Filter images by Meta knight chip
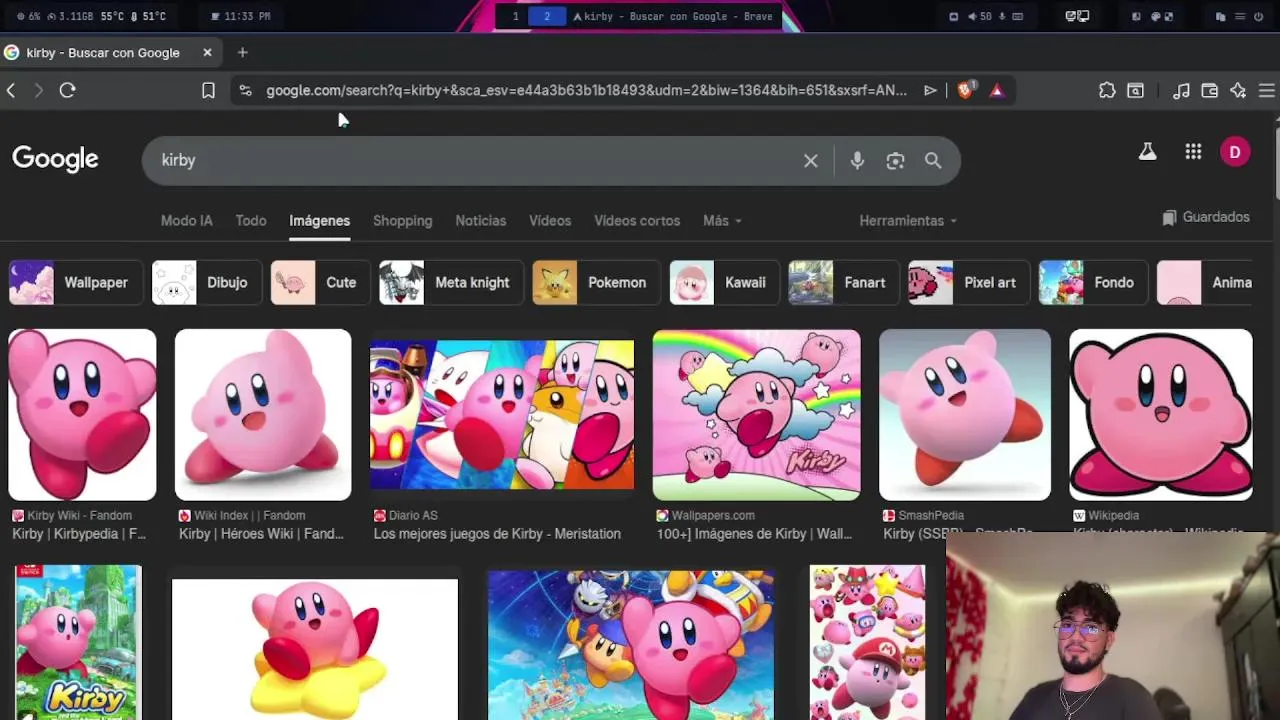The width and height of the screenshot is (1280, 720). click(x=449, y=283)
